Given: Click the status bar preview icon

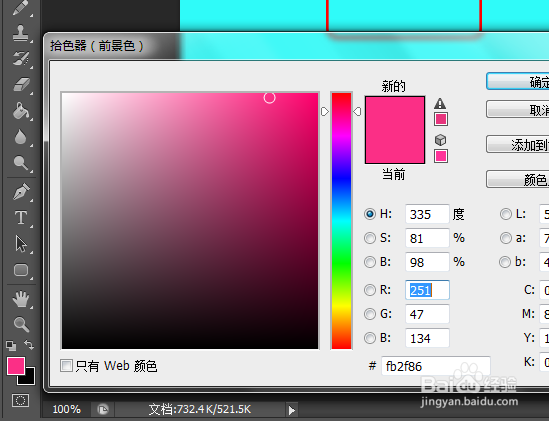Looking at the screenshot, I should [103, 409].
